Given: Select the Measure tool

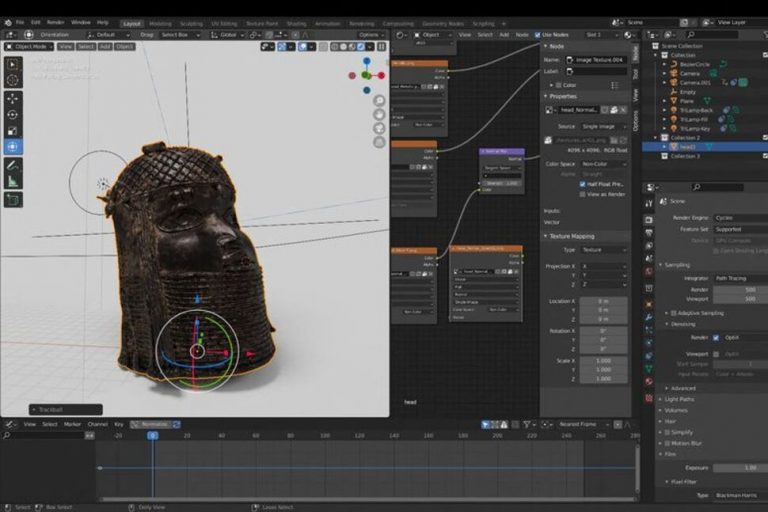Looking at the screenshot, I should coord(13,181).
